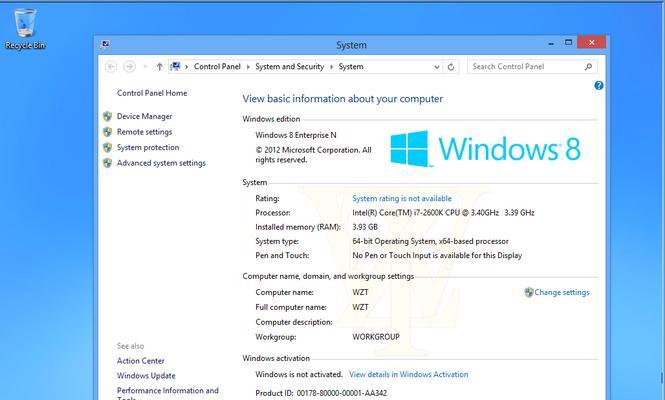Image resolution: width=665 pixels, height=400 pixels.
Task: Click the 64-bit Operating System text
Action: point(430,241)
